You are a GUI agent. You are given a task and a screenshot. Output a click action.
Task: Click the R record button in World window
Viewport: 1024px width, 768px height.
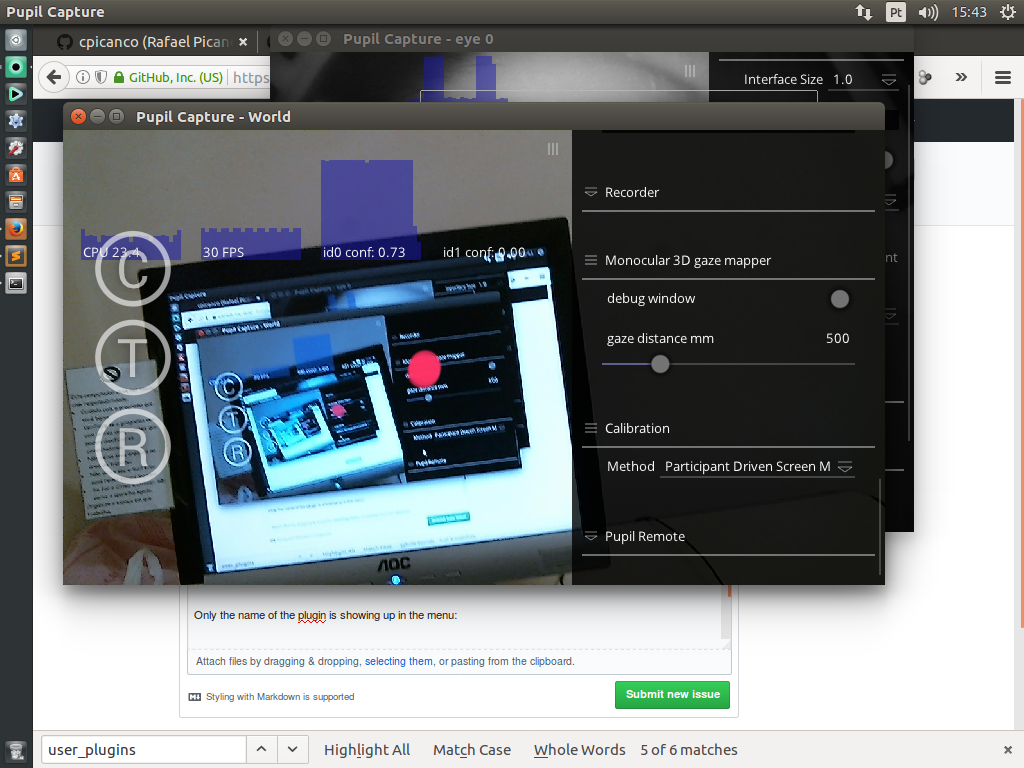click(x=133, y=446)
